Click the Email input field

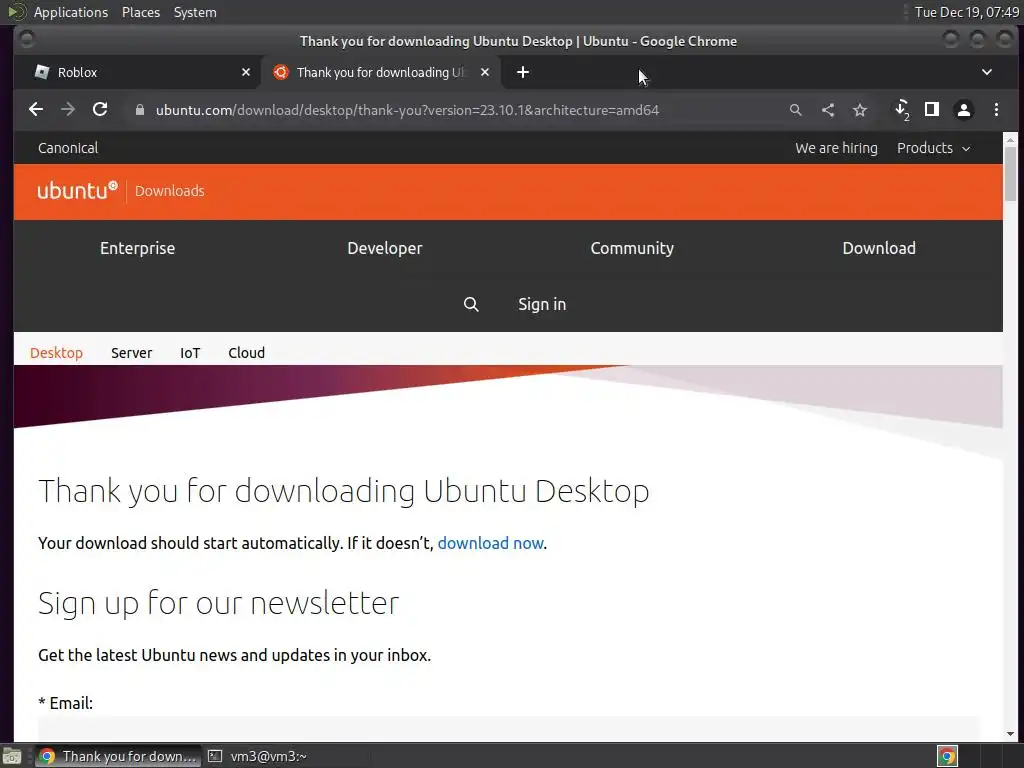[509, 729]
